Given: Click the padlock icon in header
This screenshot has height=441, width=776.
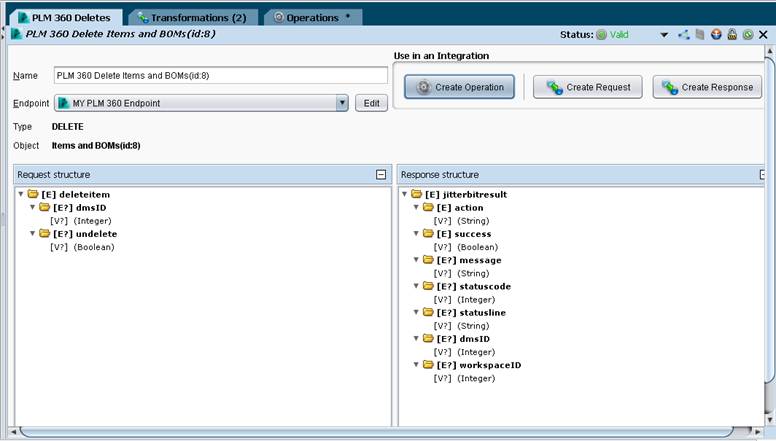Looking at the screenshot, I should 732,35.
